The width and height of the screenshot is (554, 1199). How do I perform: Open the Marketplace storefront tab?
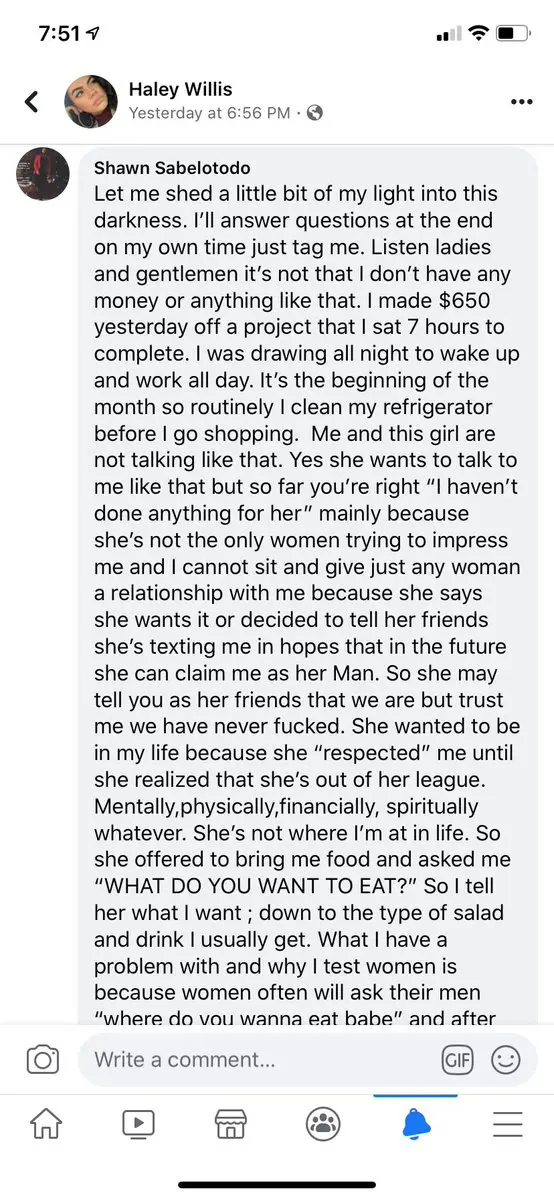click(x=230, y=1124)
